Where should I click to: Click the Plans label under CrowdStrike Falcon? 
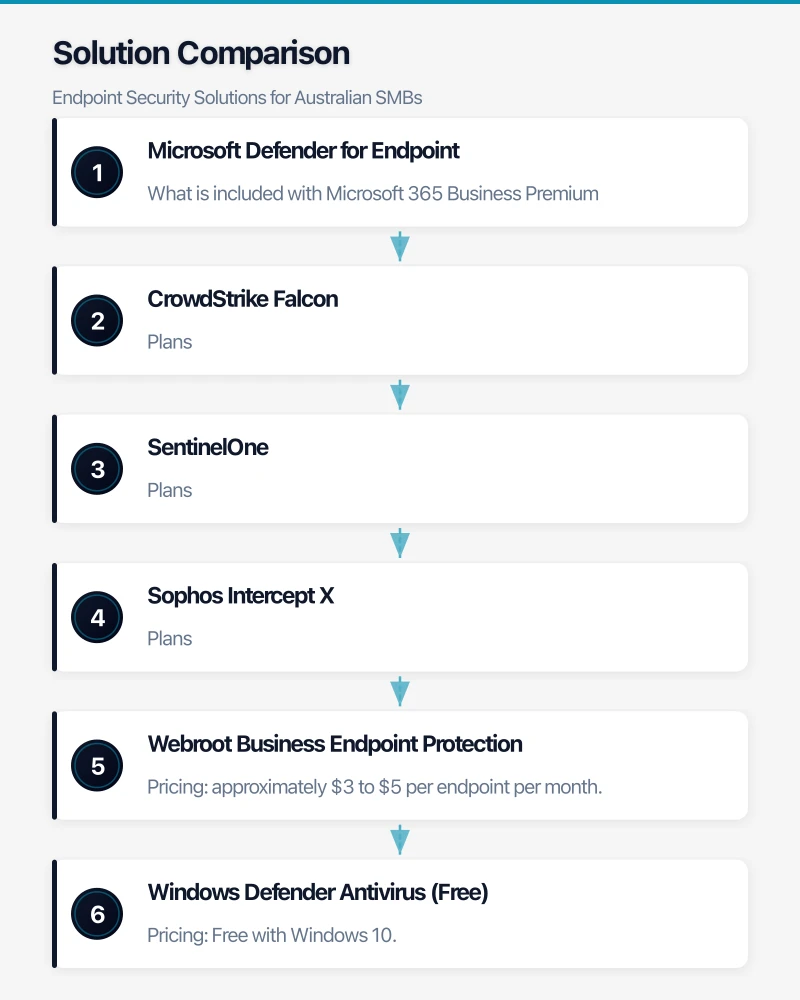pyautogui.click(x=169, y=342)
